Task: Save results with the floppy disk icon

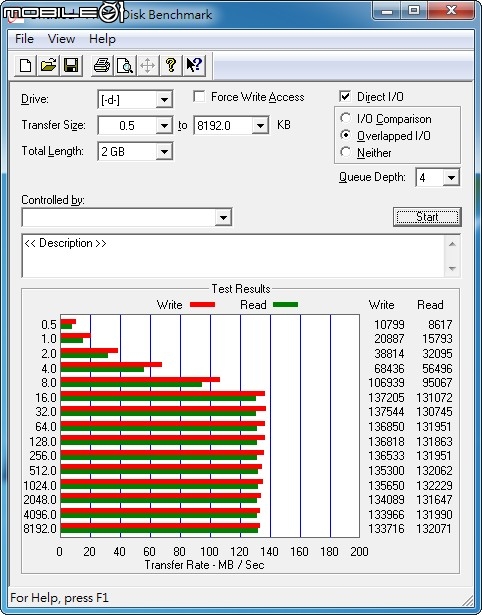Action: pos(71,65)
